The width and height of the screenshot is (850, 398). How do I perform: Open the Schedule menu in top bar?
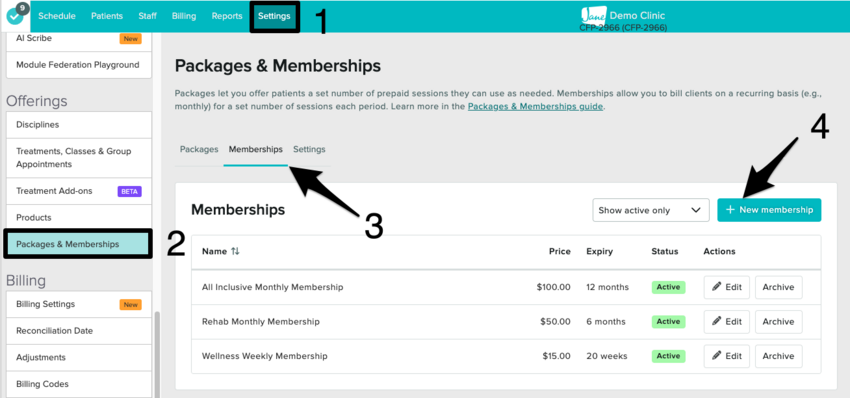(56, 16)
